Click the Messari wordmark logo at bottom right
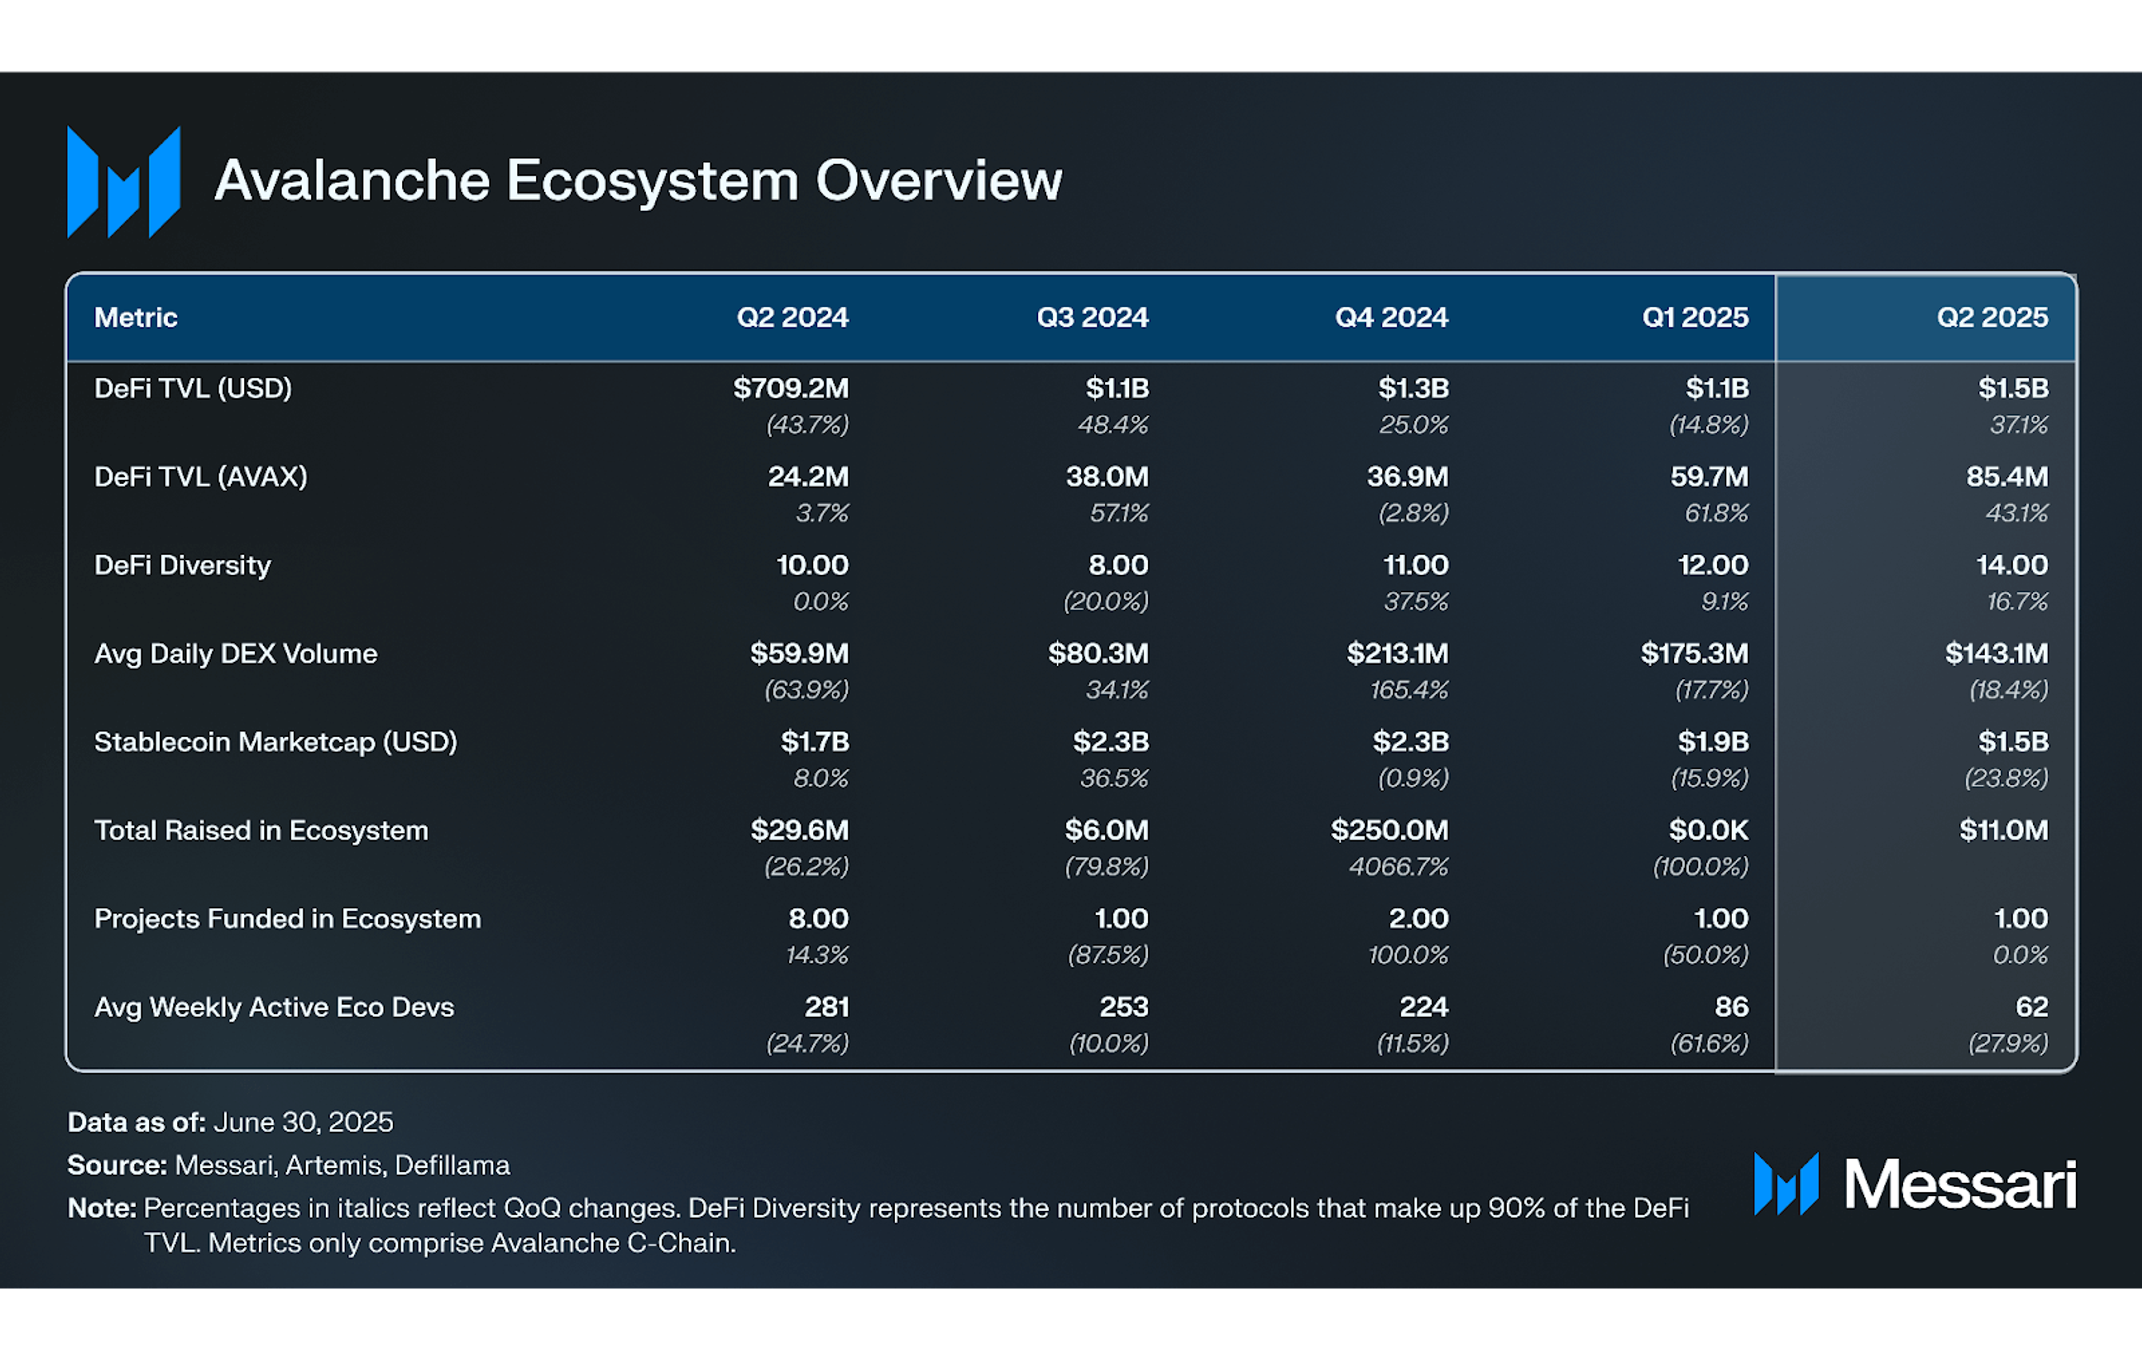 point(1915,1184)
